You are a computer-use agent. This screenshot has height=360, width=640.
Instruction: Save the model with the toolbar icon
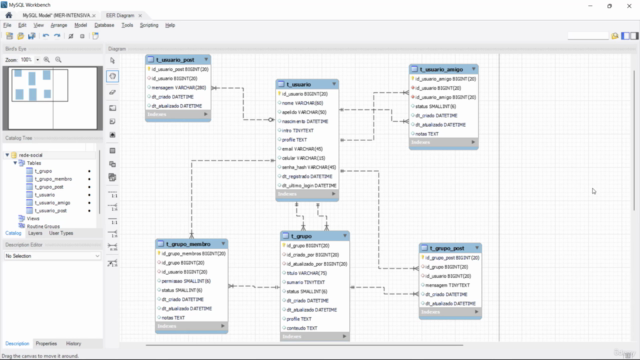tap(31, 36)
